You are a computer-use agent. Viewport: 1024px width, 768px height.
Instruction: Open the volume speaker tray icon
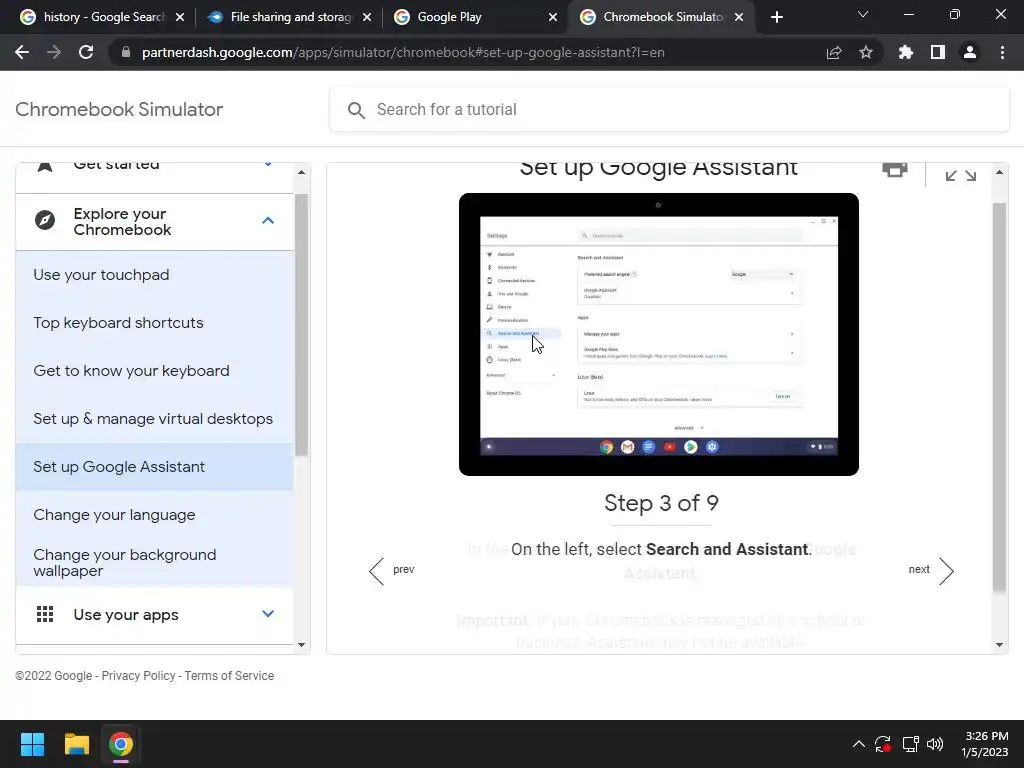tap(935, 744)
